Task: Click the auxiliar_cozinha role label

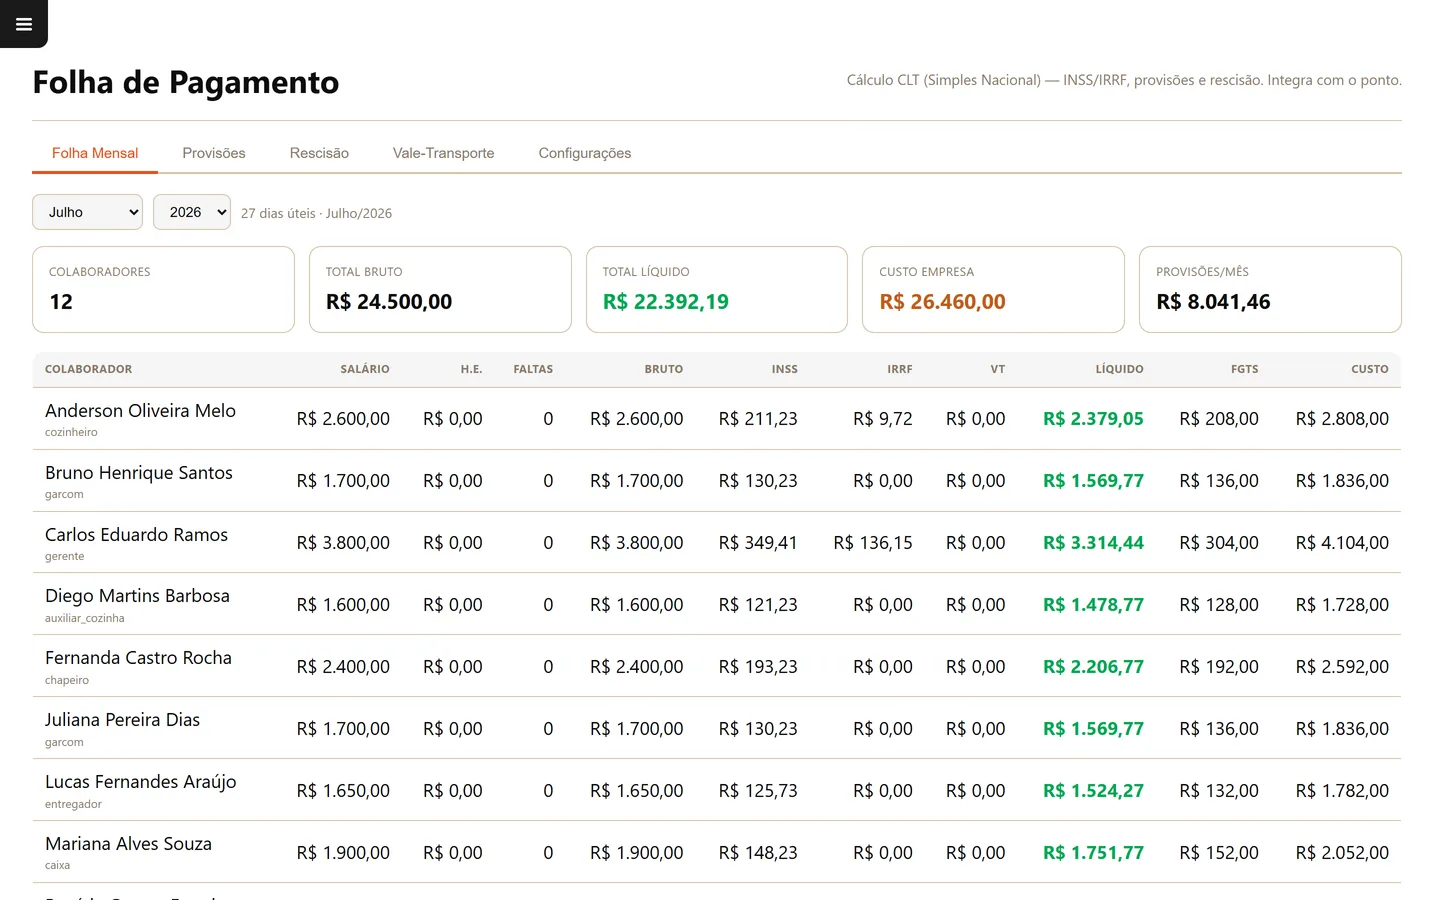Action: pyautogui.click(x=85, y=618)
